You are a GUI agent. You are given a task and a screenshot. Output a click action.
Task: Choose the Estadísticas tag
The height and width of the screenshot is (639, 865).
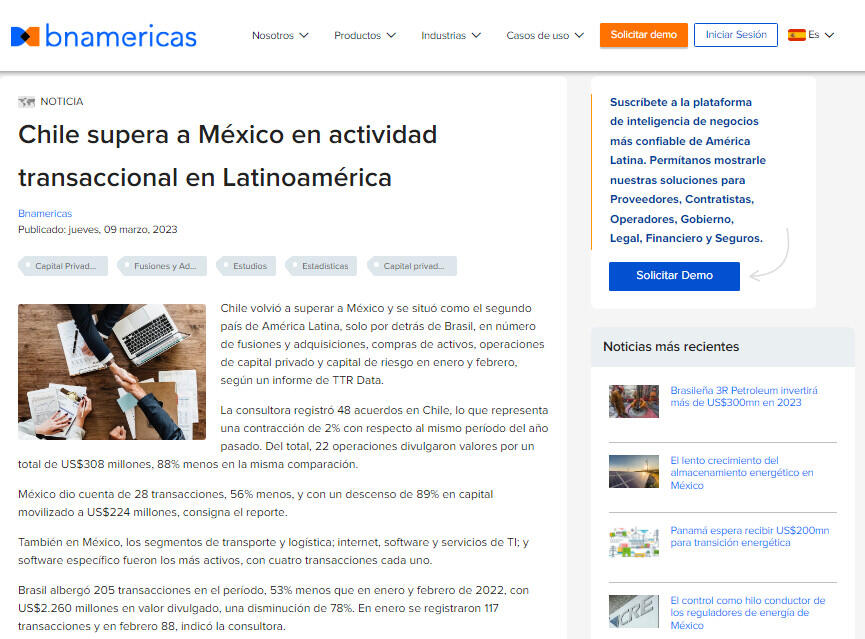pos(324,266)
